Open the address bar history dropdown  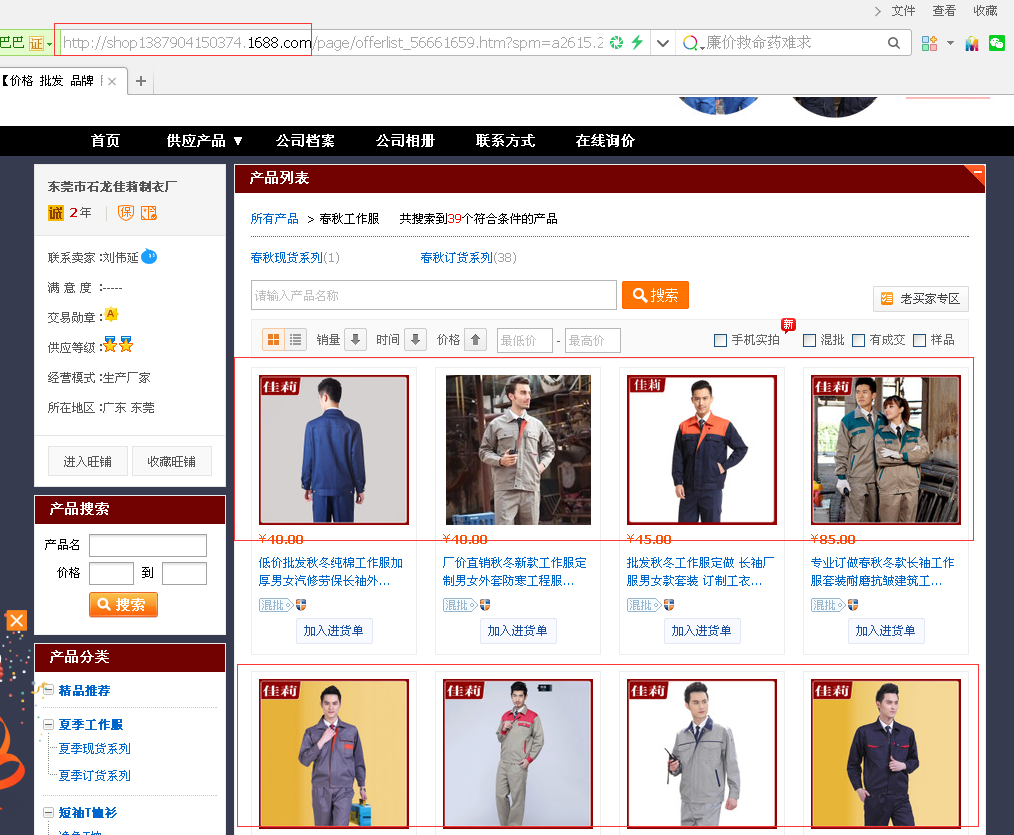662,43
